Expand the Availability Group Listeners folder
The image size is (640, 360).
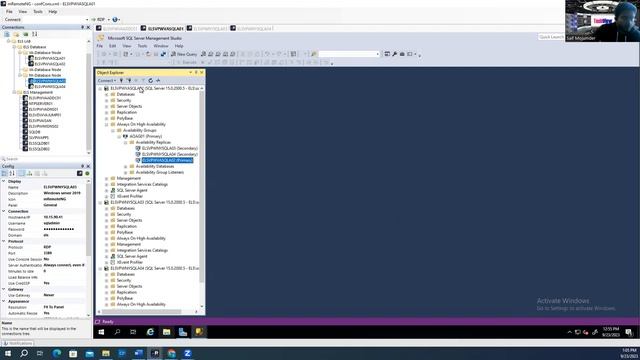click(126, 172)
